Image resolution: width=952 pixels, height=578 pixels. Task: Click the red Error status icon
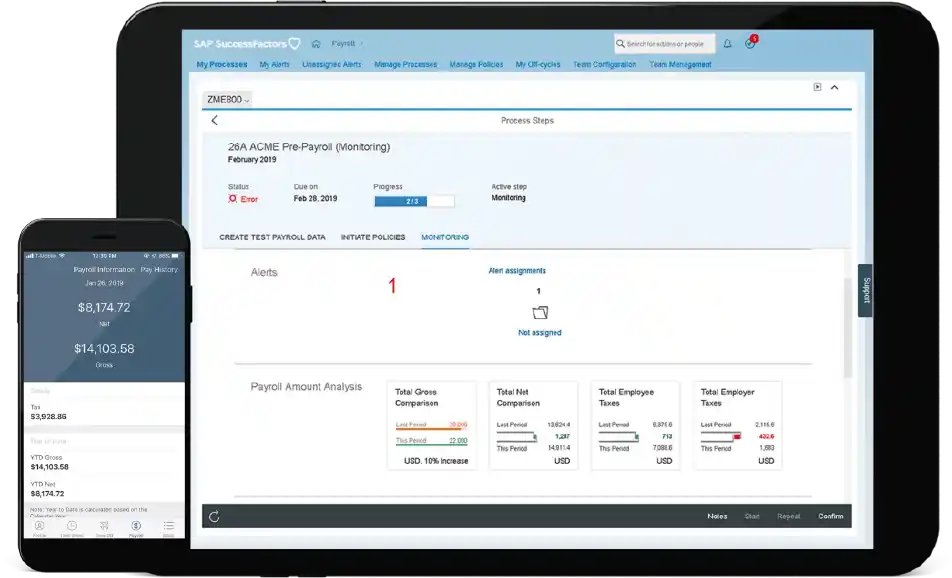tap(232, 199)
